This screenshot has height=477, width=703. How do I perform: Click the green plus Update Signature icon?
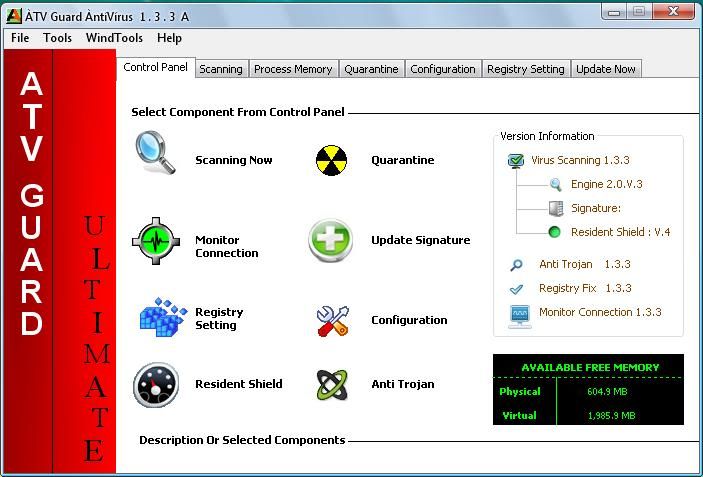pyautogui.click(x=330, y=240)
